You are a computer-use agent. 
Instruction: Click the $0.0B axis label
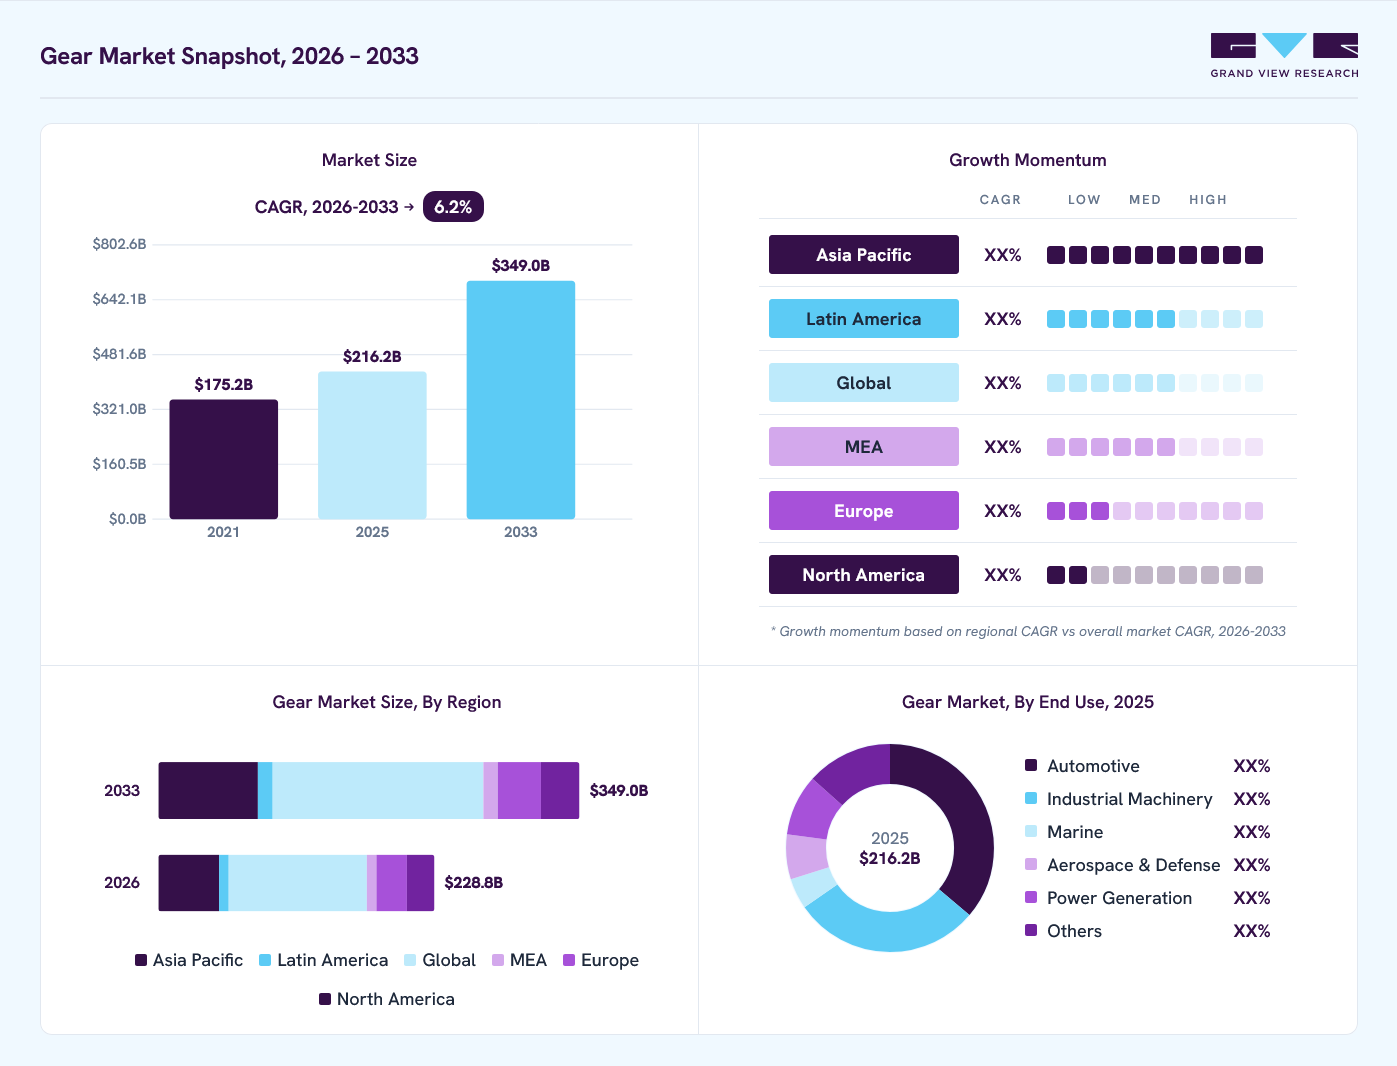(128, 519)
